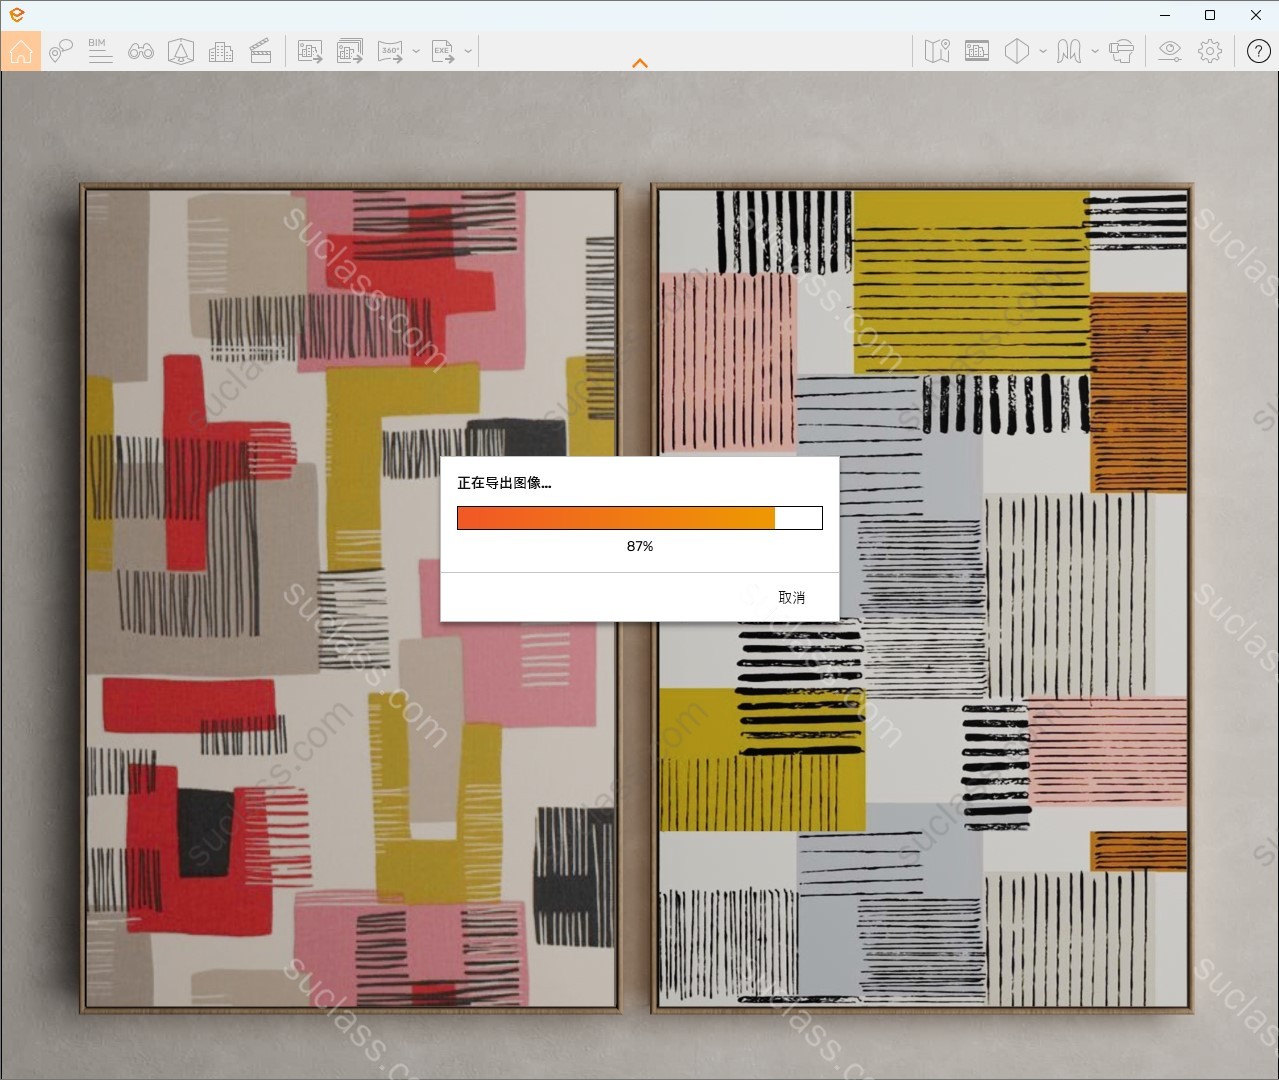Open the folded map icon
Image resolution: width=1279 pixels, height=1080 pixels.
pos(937,51)
